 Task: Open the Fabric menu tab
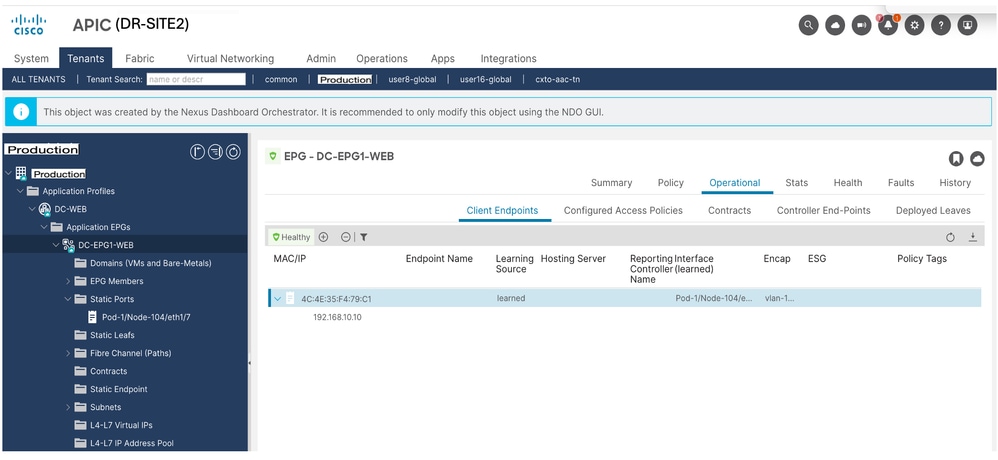(x=140, y=59)
